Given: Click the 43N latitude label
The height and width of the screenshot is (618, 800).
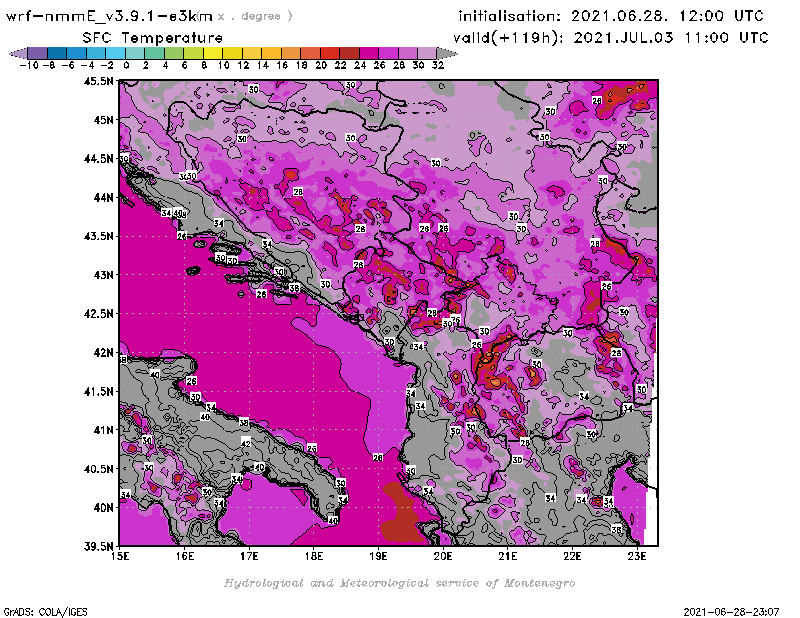Looking at the screenshot, I should (x=103, y=275).
